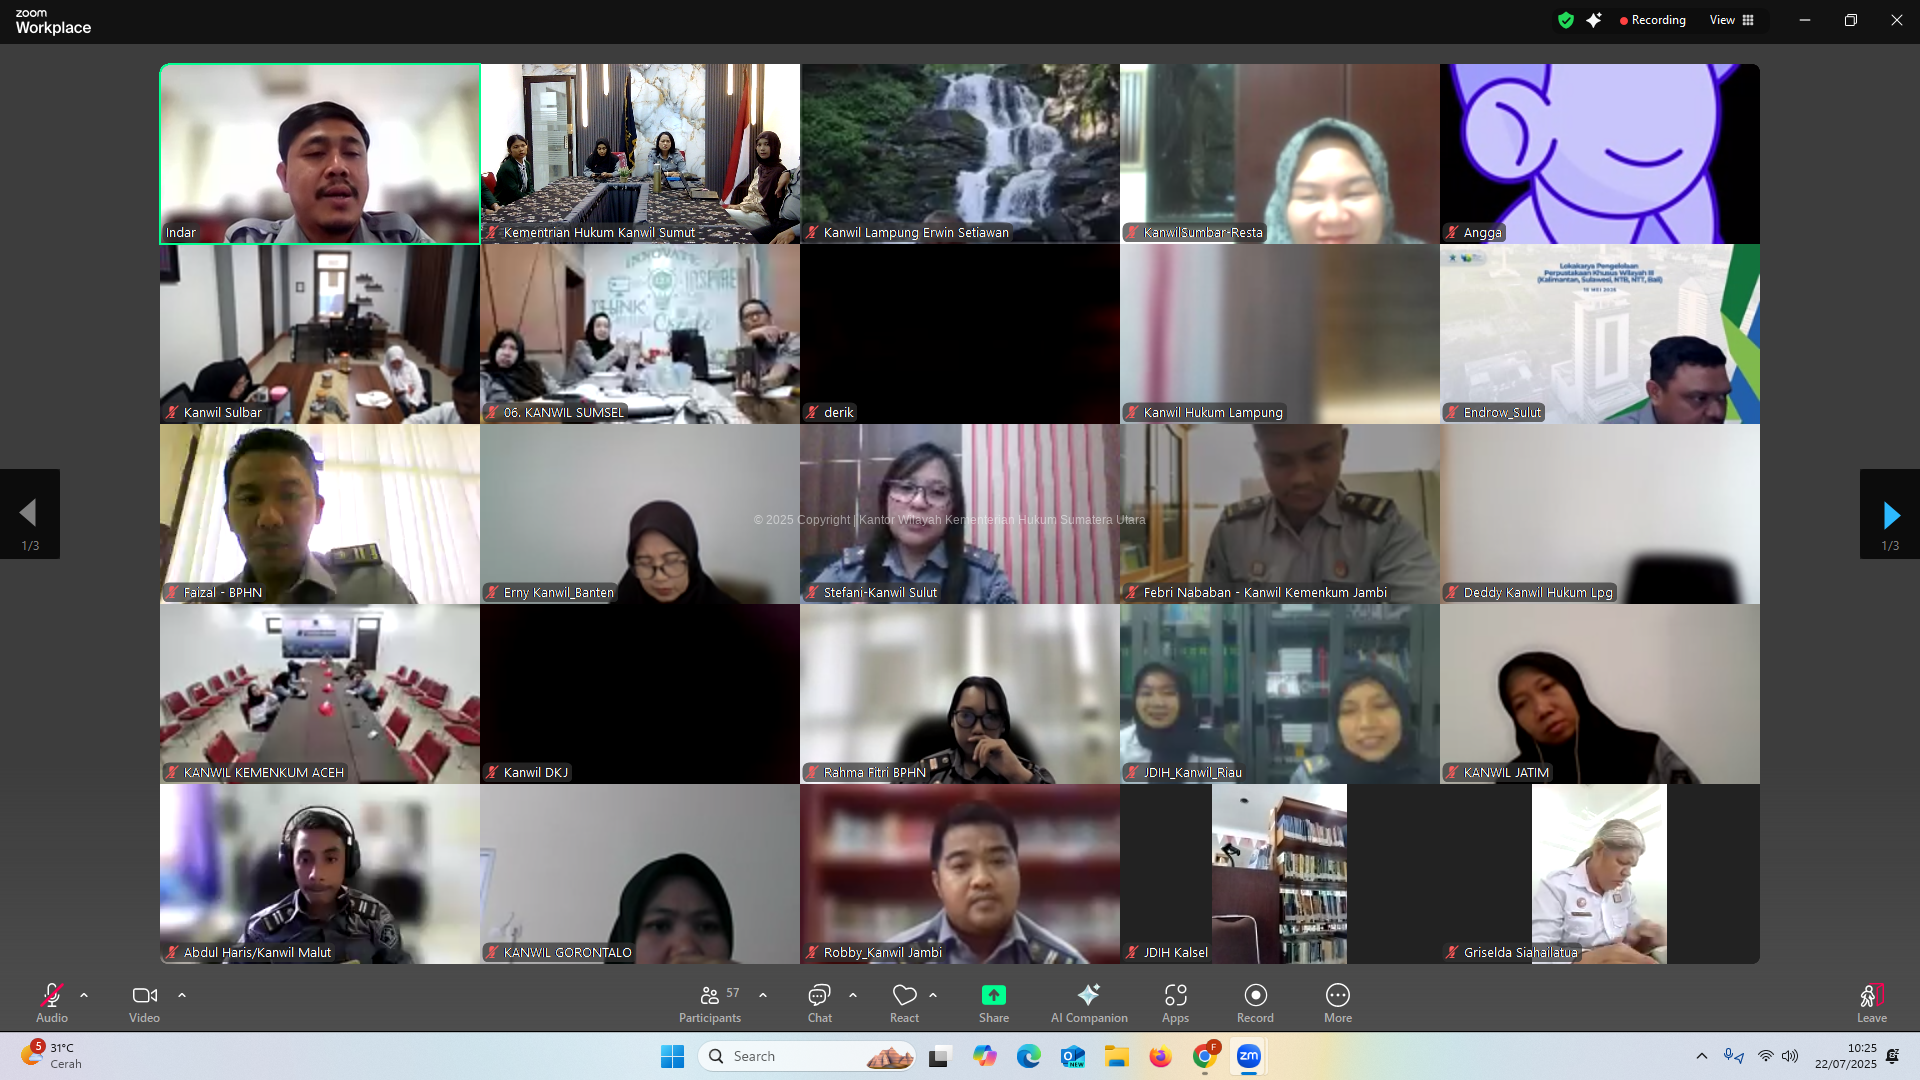
Task: Click the Recording indicator
Action: [x=1652, y=20]
